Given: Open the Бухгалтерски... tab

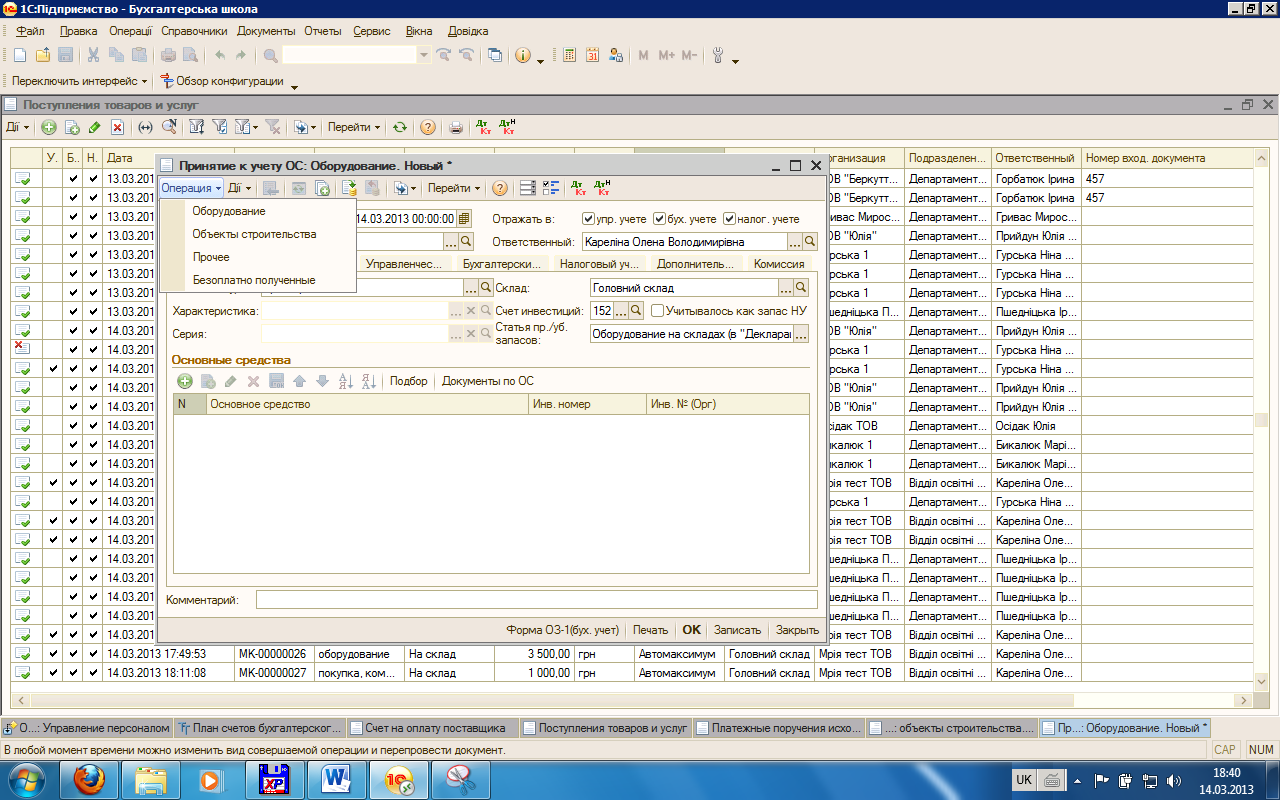Looking at the screenshot, I should [x=501, y=264].
